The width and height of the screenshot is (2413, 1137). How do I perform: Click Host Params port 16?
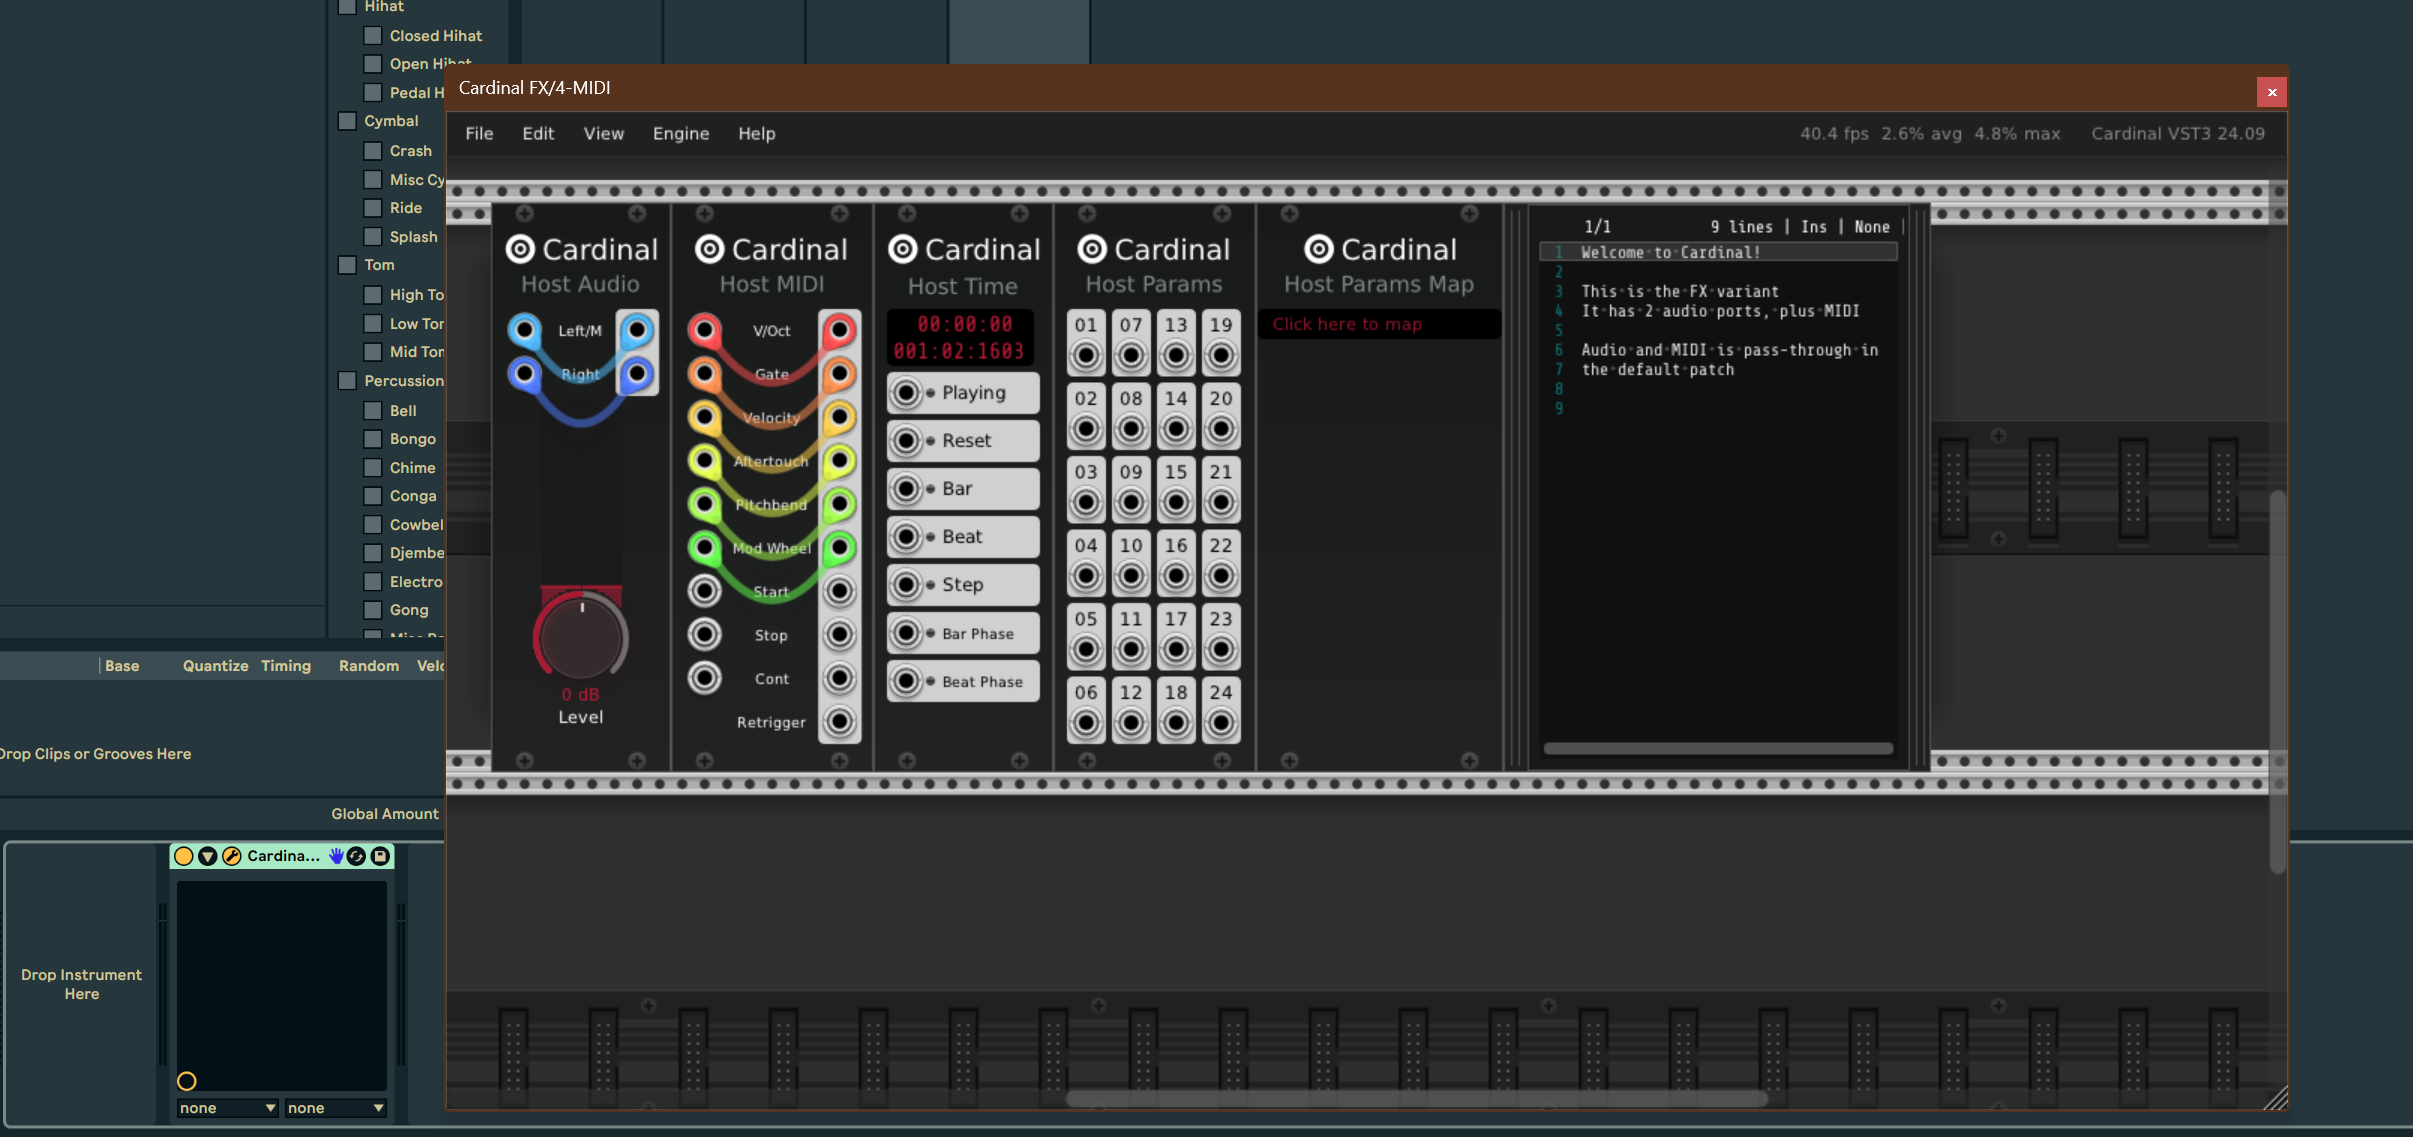(x=1176, y=576)
